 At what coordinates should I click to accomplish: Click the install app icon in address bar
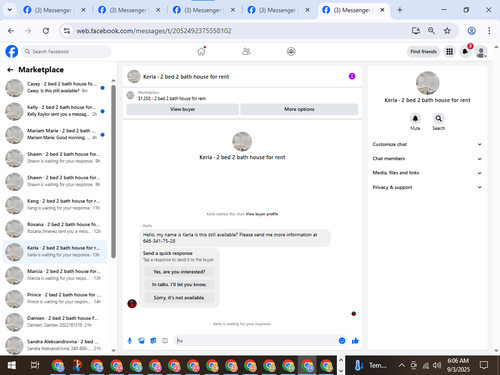[415, 31]
